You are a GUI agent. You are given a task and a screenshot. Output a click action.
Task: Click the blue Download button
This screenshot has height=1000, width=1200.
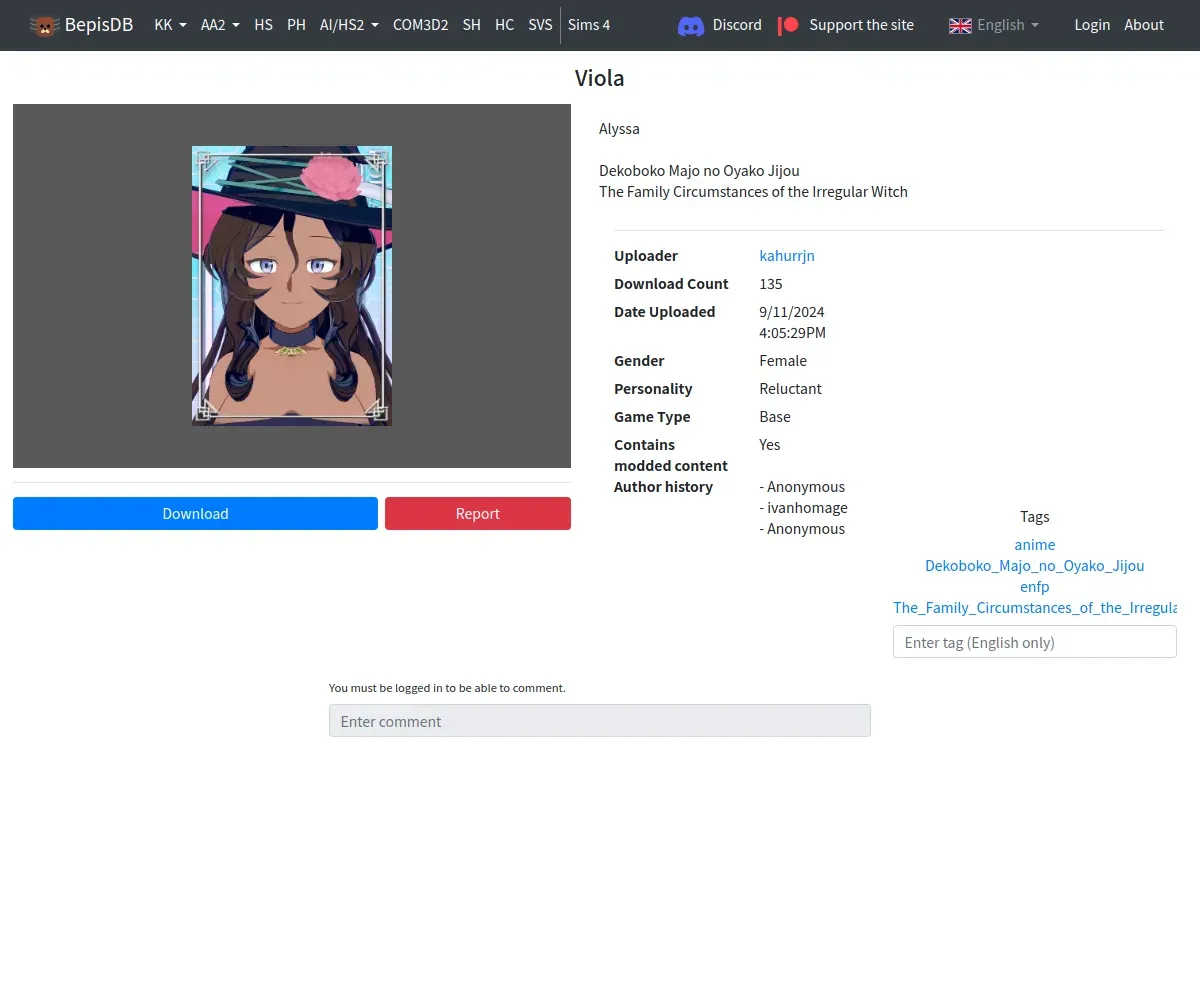(x=195, y=514)
